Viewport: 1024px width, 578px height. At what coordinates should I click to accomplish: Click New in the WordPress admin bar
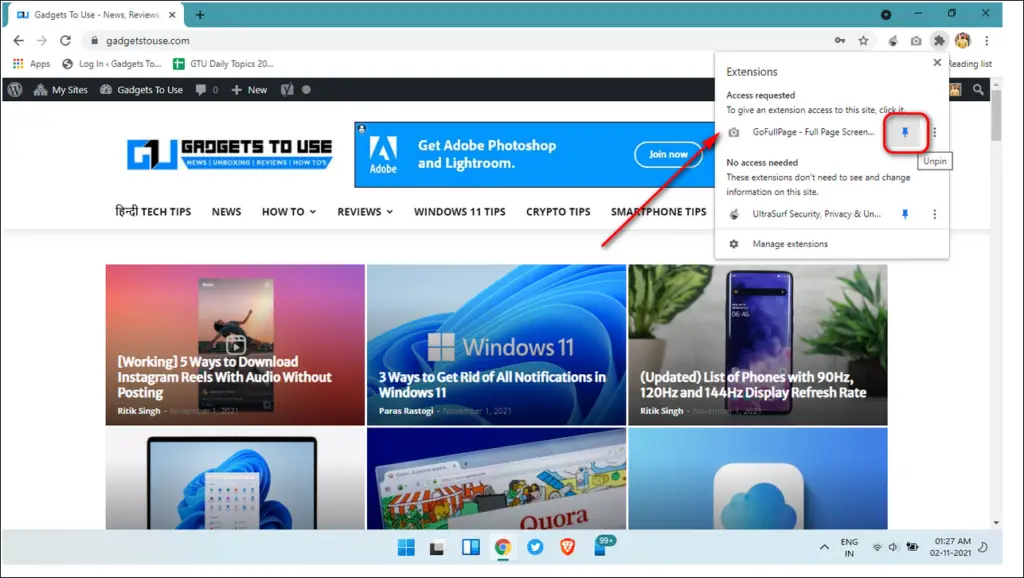[249, 89]
